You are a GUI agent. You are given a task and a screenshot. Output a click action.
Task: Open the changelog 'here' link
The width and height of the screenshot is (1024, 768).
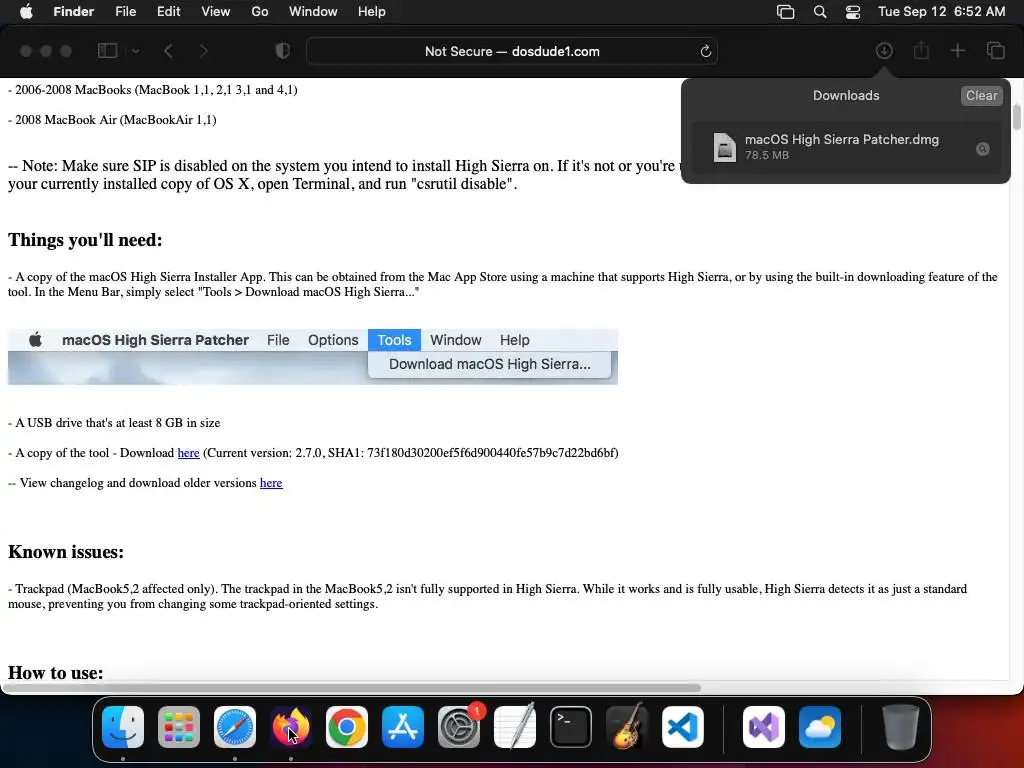point(271,483)
